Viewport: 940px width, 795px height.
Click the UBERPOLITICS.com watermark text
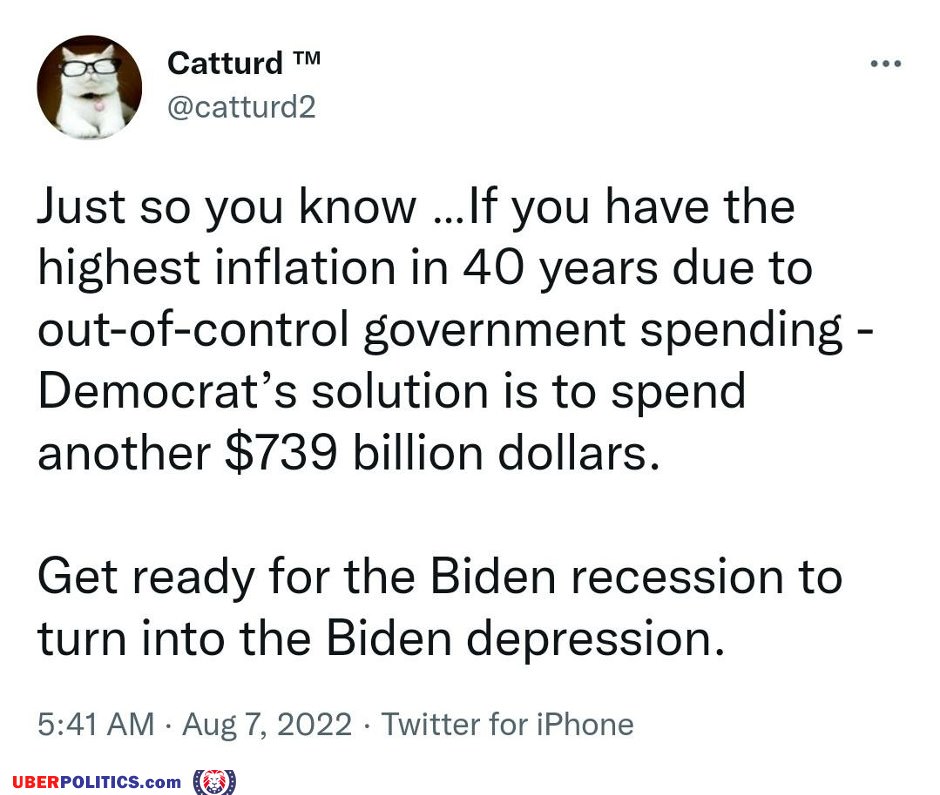pos(97,782)
